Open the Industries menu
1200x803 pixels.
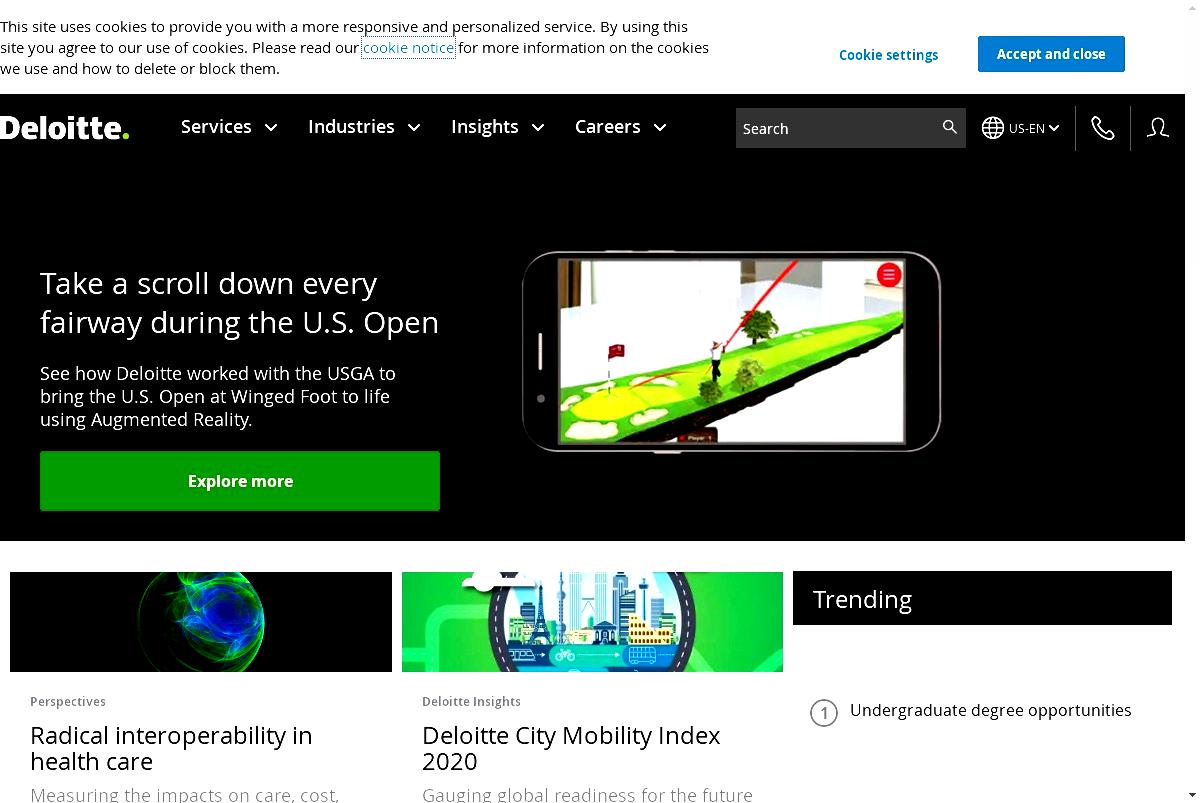351,127
